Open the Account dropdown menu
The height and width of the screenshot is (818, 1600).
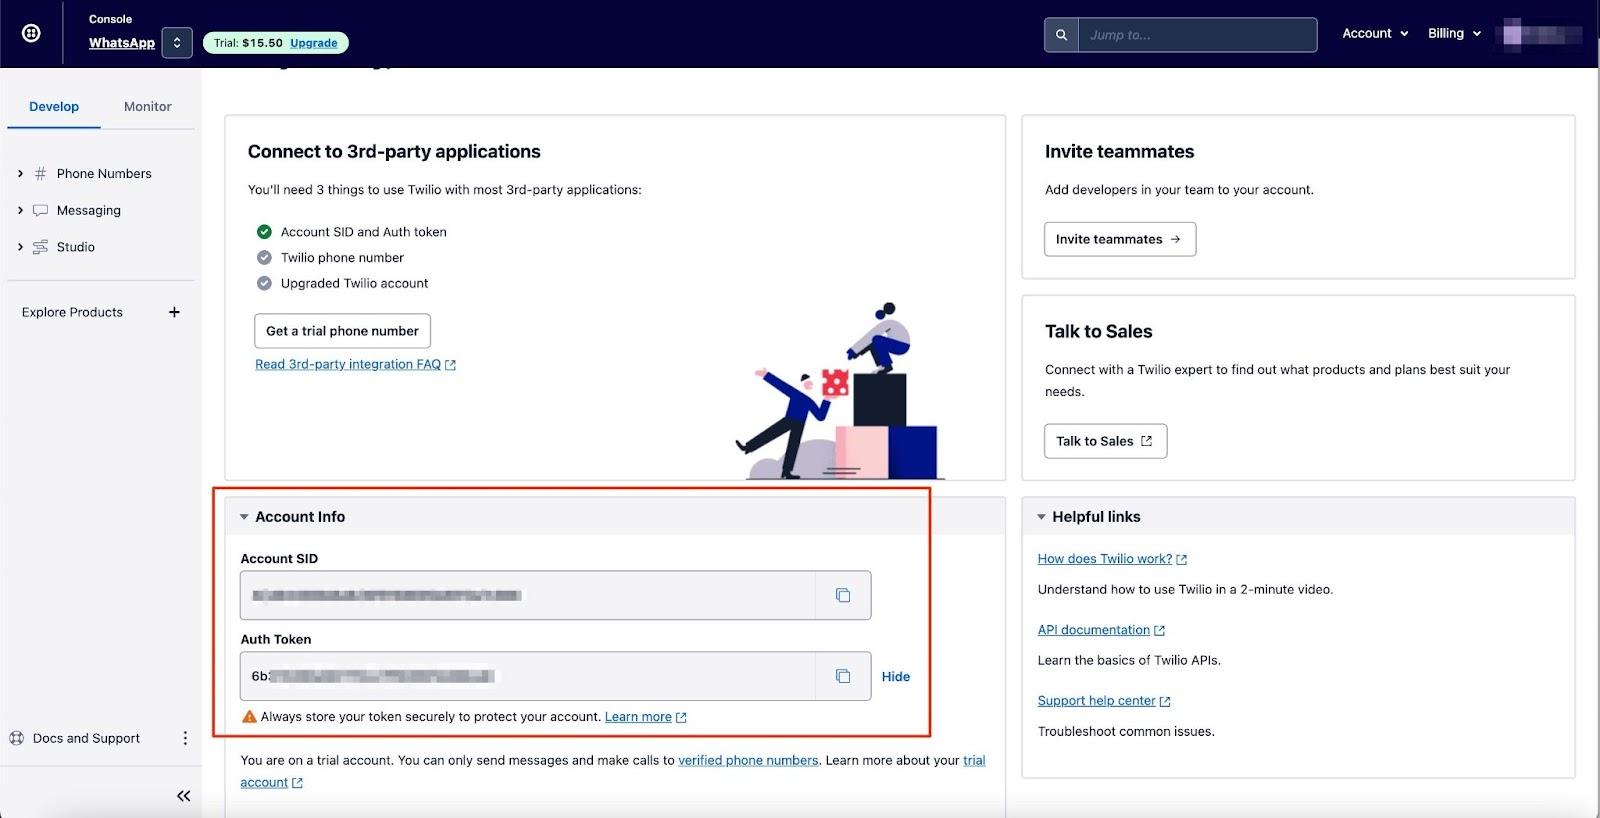tap(1374, 34)
